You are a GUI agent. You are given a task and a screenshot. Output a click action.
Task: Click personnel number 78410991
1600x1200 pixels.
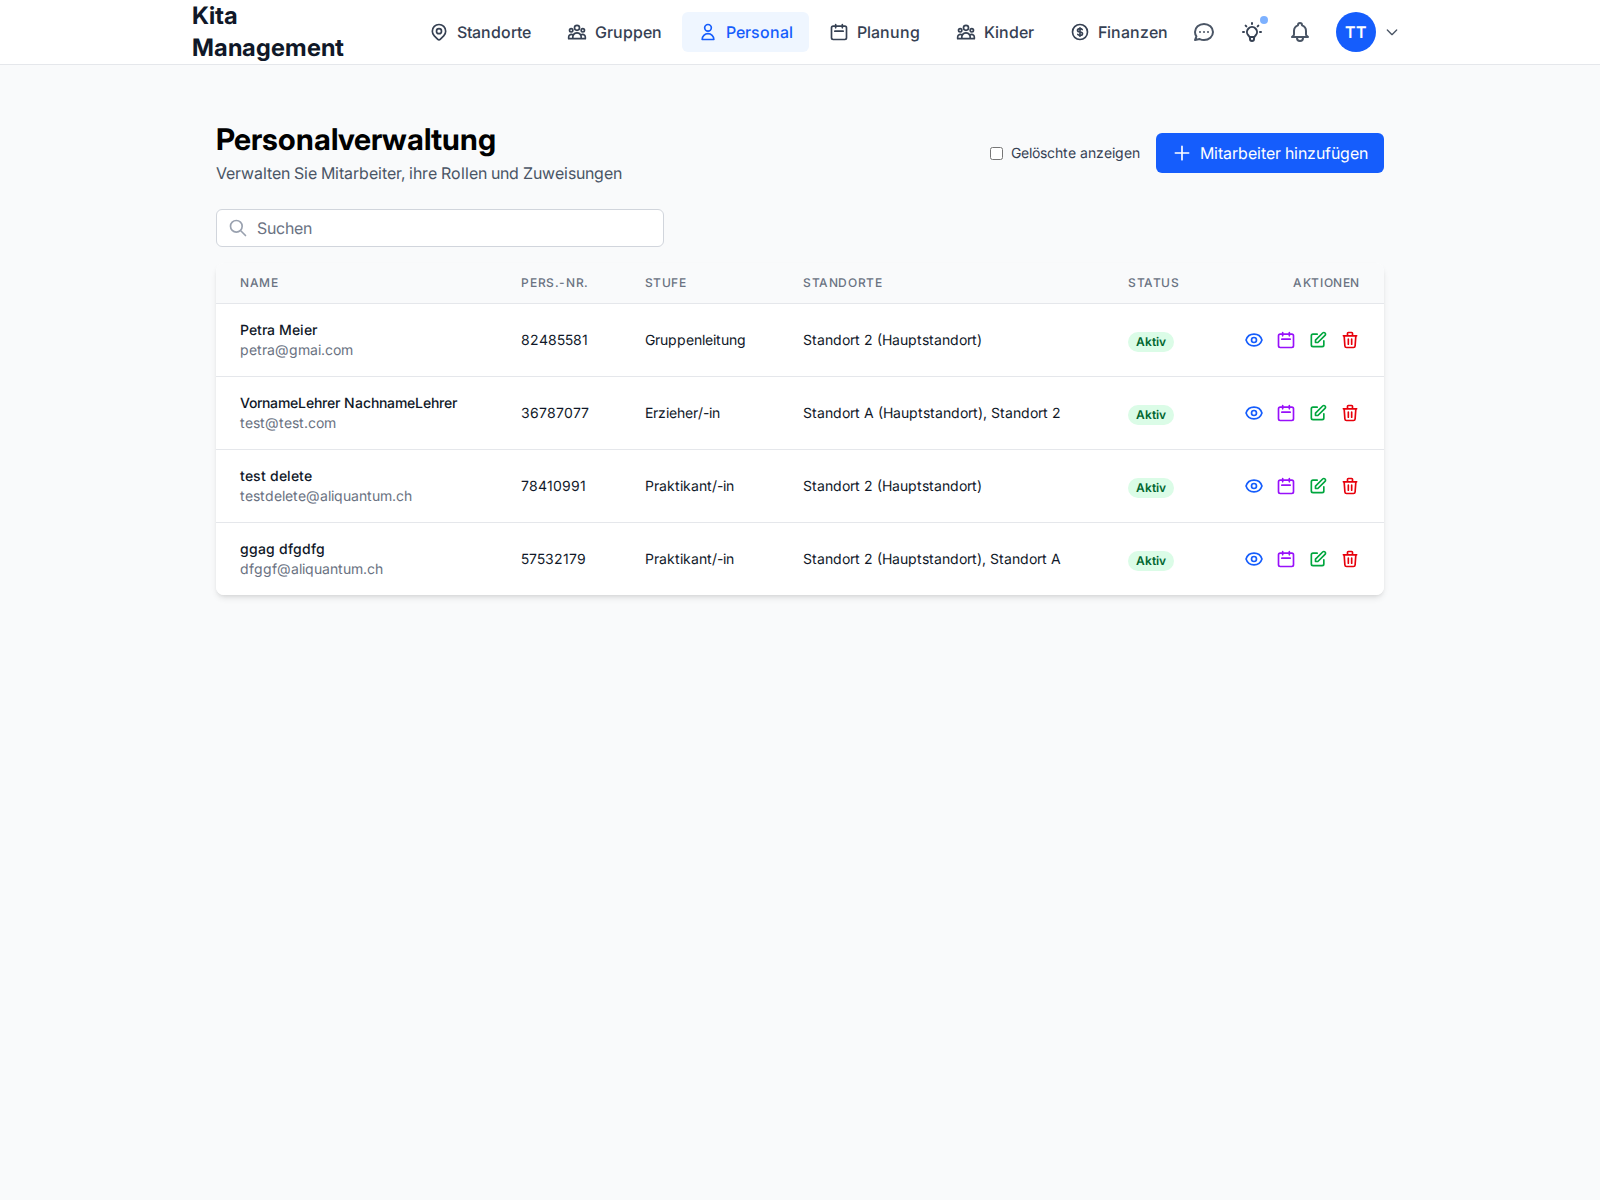(x=554, y=486)
